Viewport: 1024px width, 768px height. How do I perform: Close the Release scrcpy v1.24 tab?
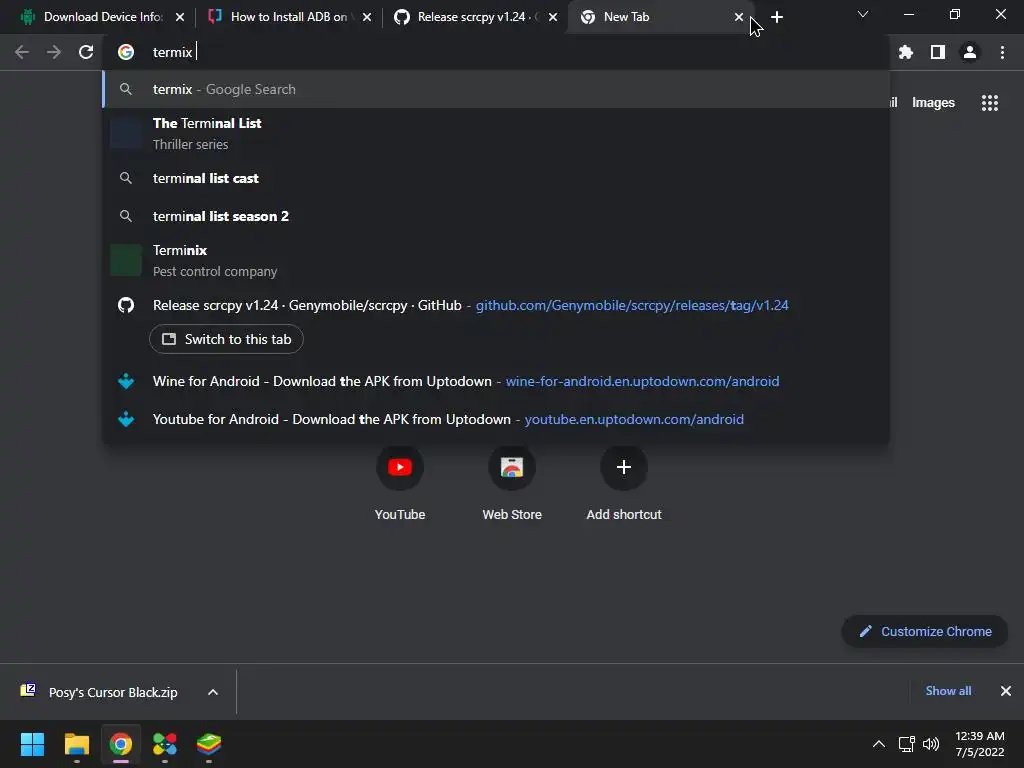click(x=553, y=17)
